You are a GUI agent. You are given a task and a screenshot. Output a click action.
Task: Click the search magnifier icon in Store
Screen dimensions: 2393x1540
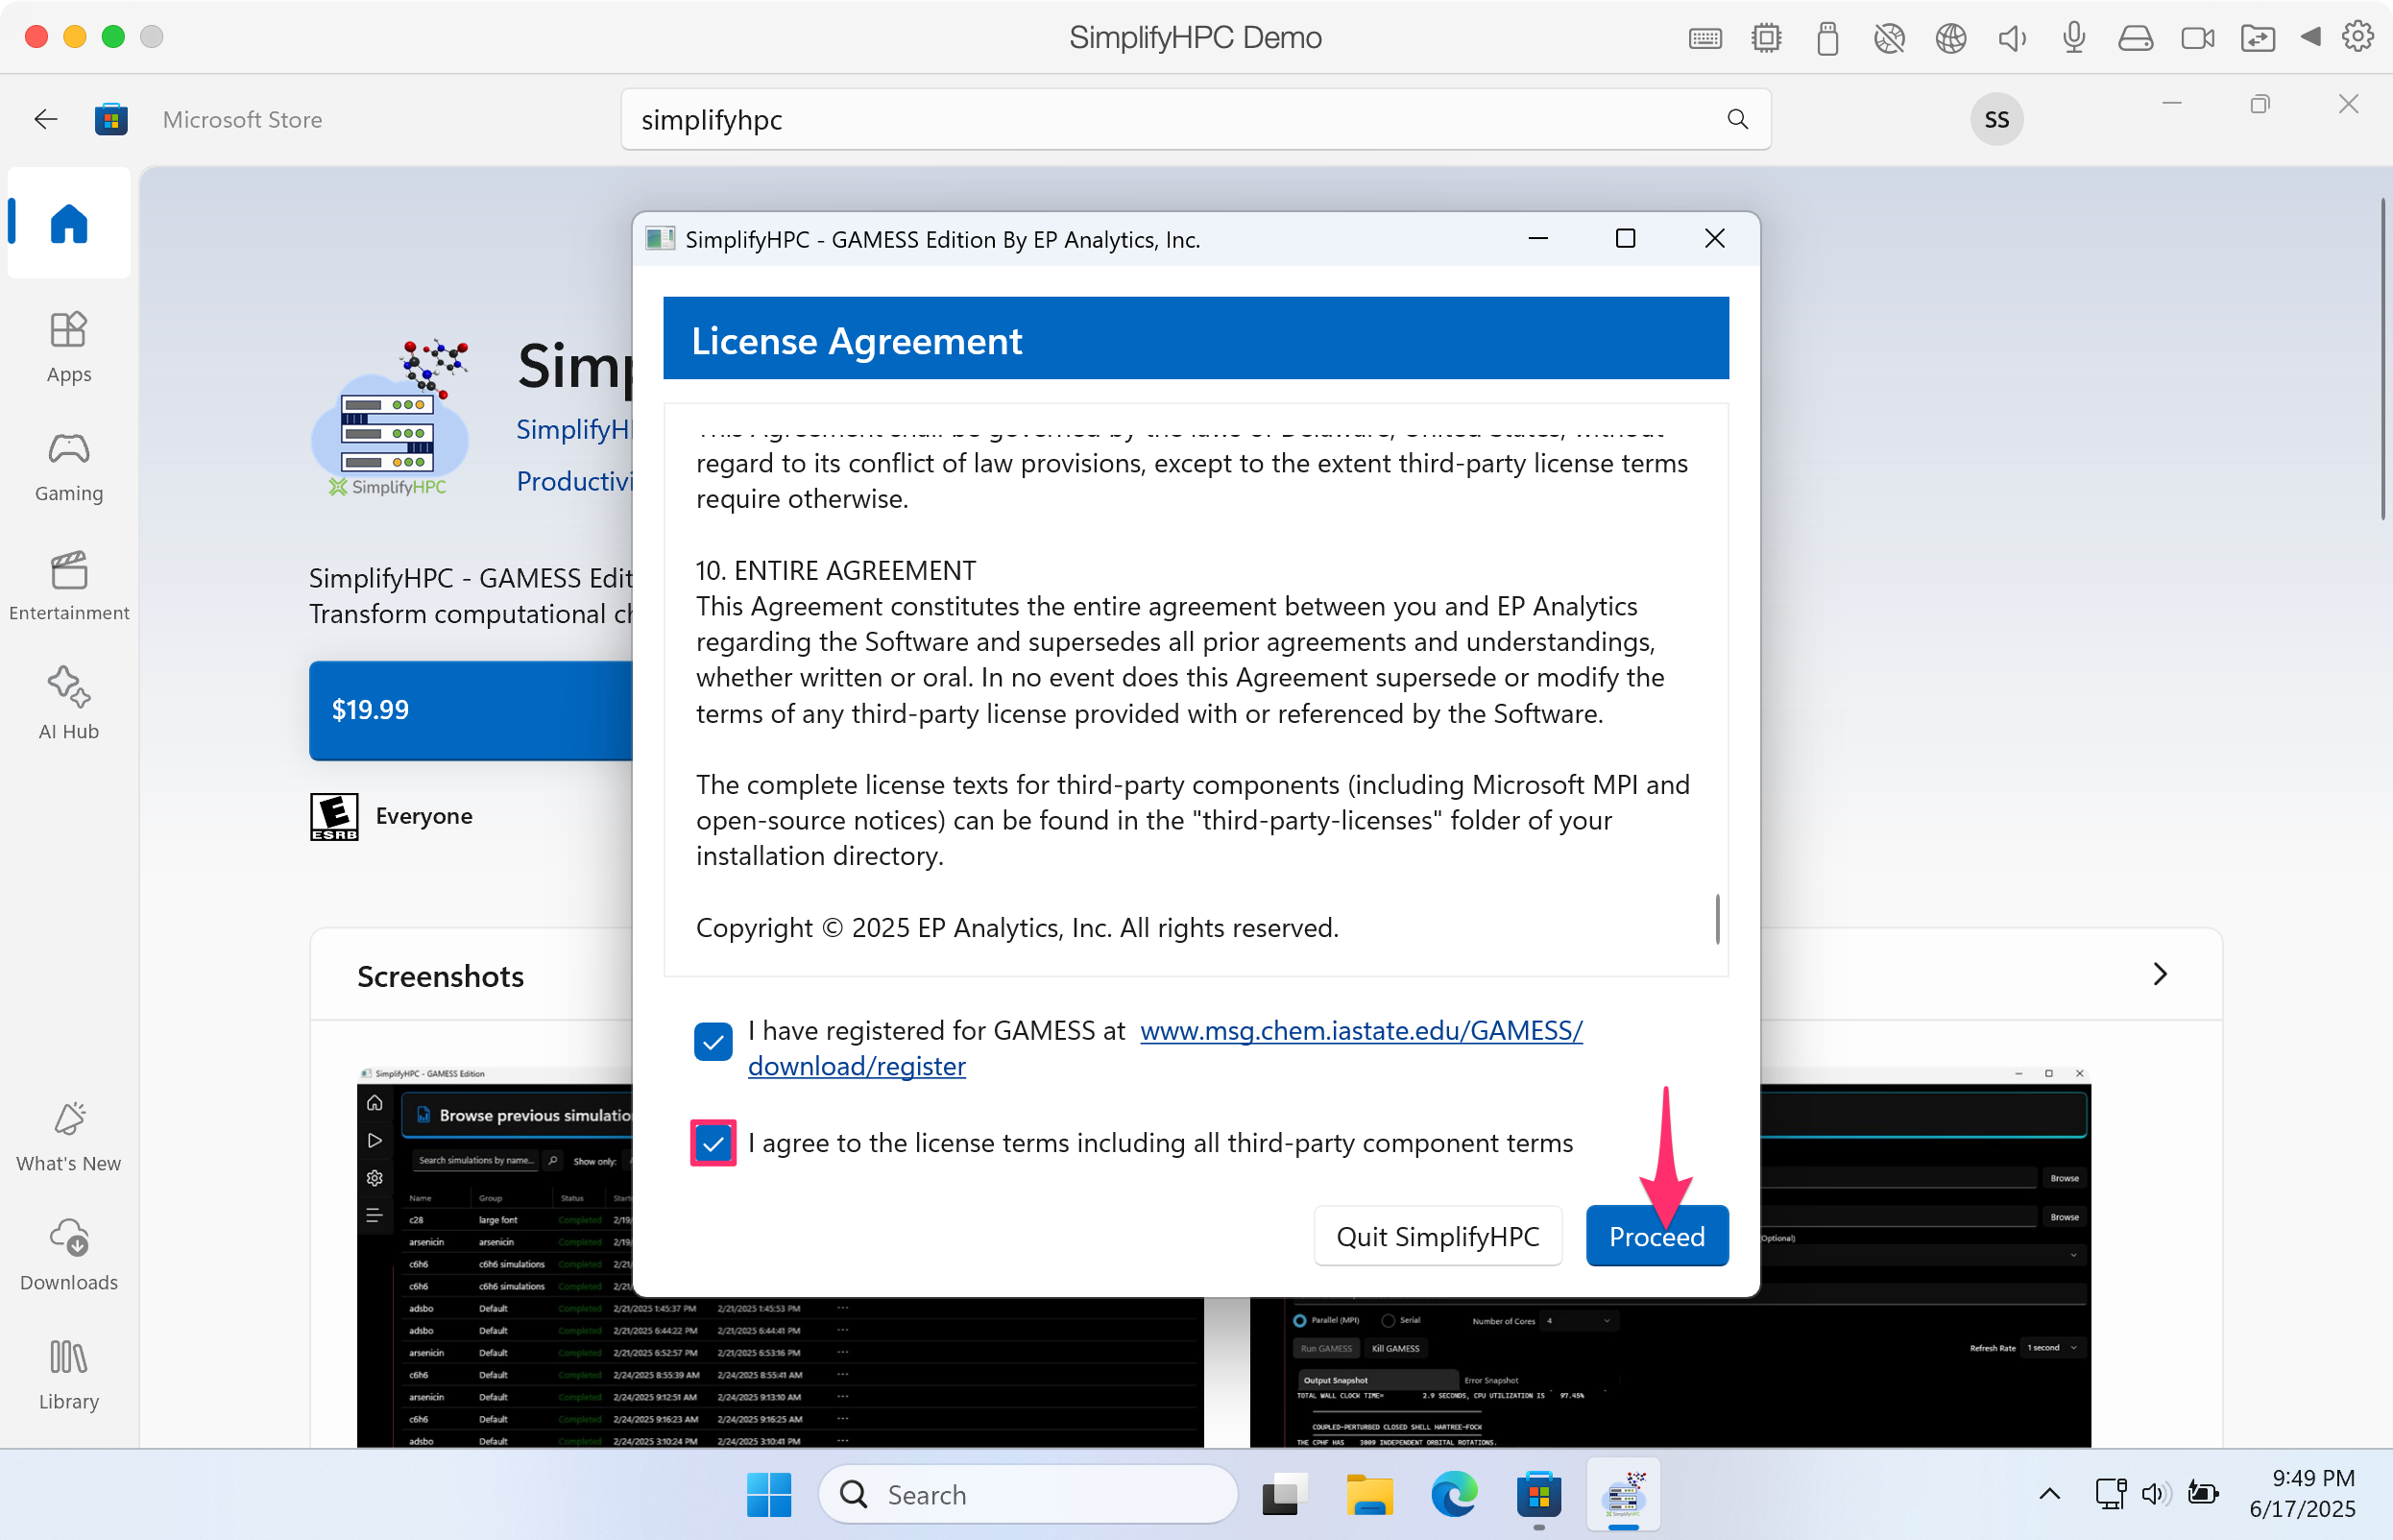pos(1737,119)
